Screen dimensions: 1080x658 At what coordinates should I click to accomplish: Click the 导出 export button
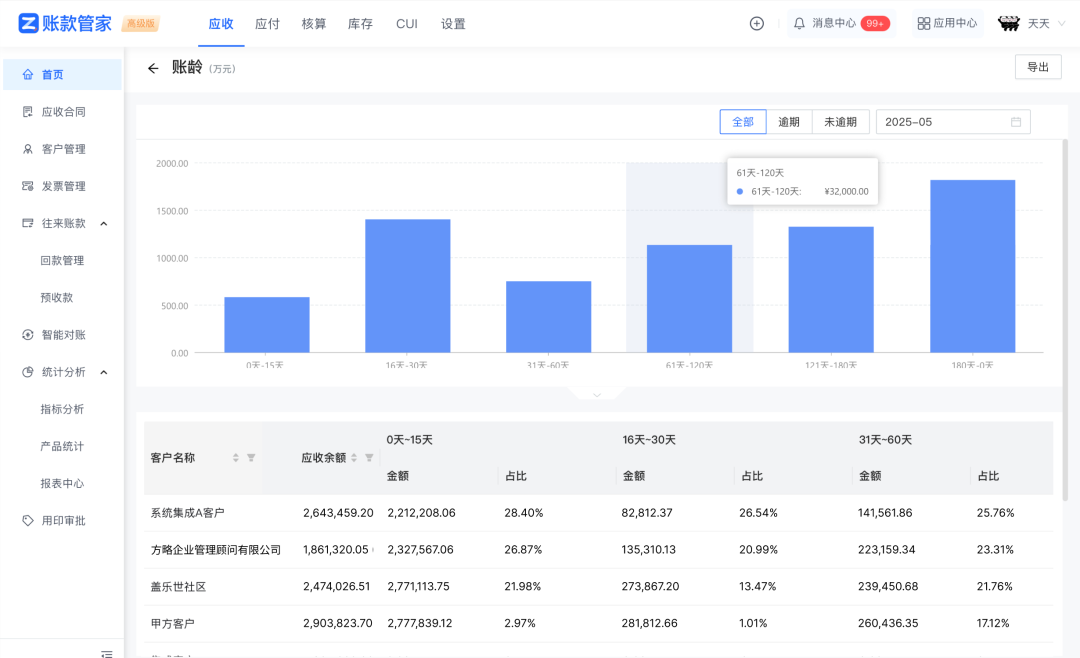pos(1038,67)
